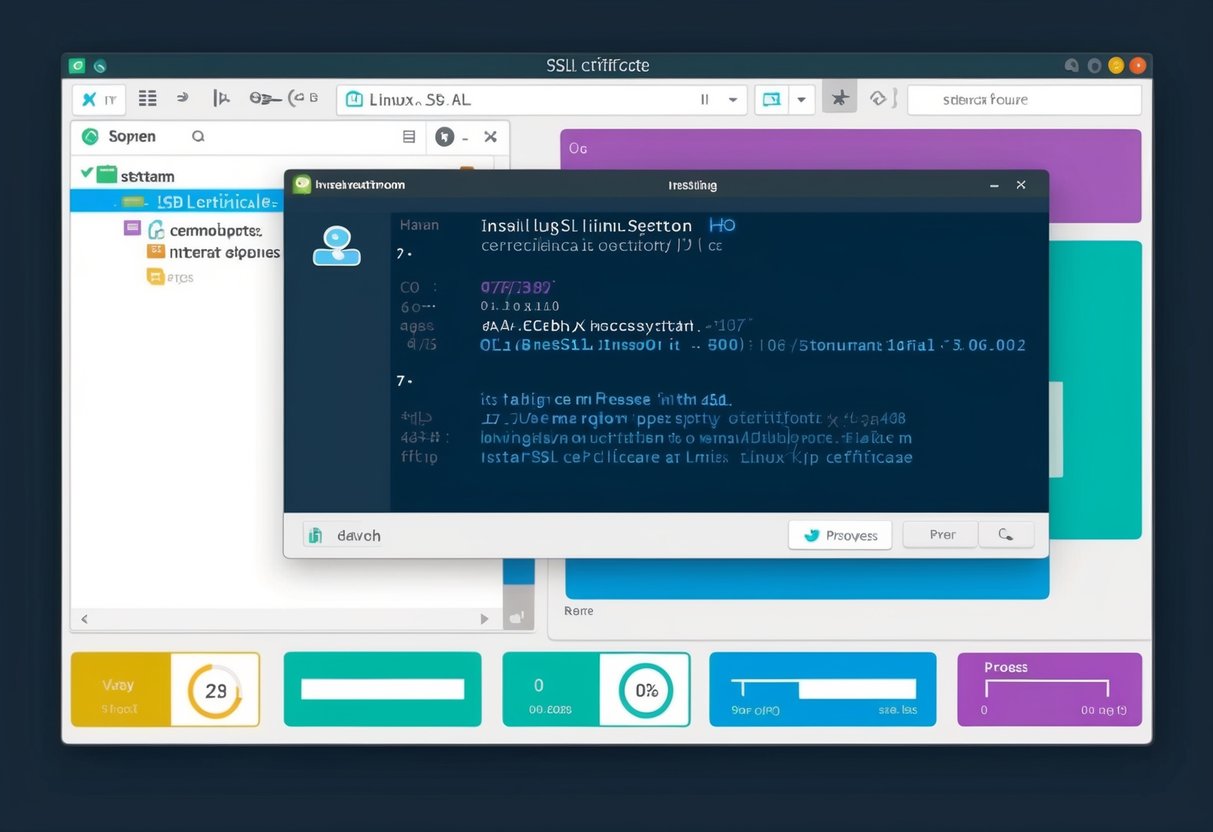Screen dimensions: 1213x832
Task: Click the key icon in the toolbar
Action: (264, 98)
